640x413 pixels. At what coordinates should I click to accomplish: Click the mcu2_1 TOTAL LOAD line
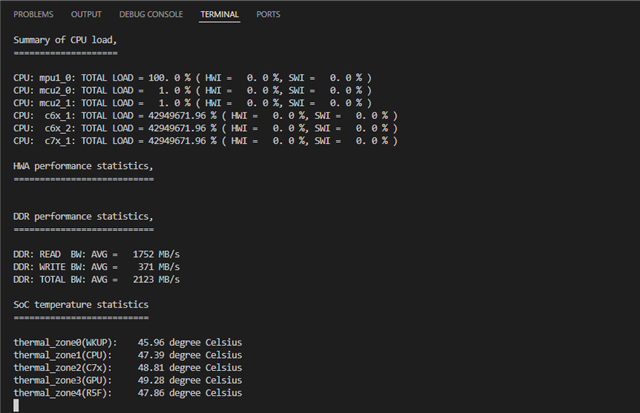(192, 103)
